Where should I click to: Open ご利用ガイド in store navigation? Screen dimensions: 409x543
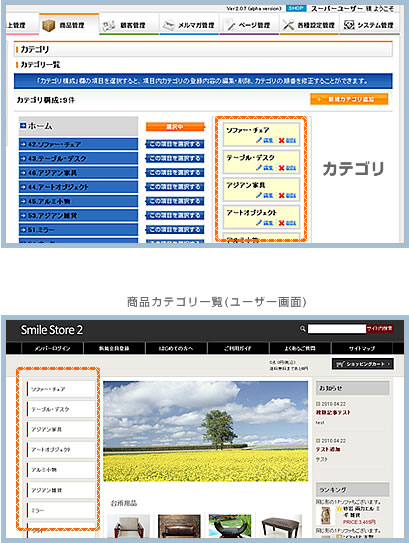[238, 348]
